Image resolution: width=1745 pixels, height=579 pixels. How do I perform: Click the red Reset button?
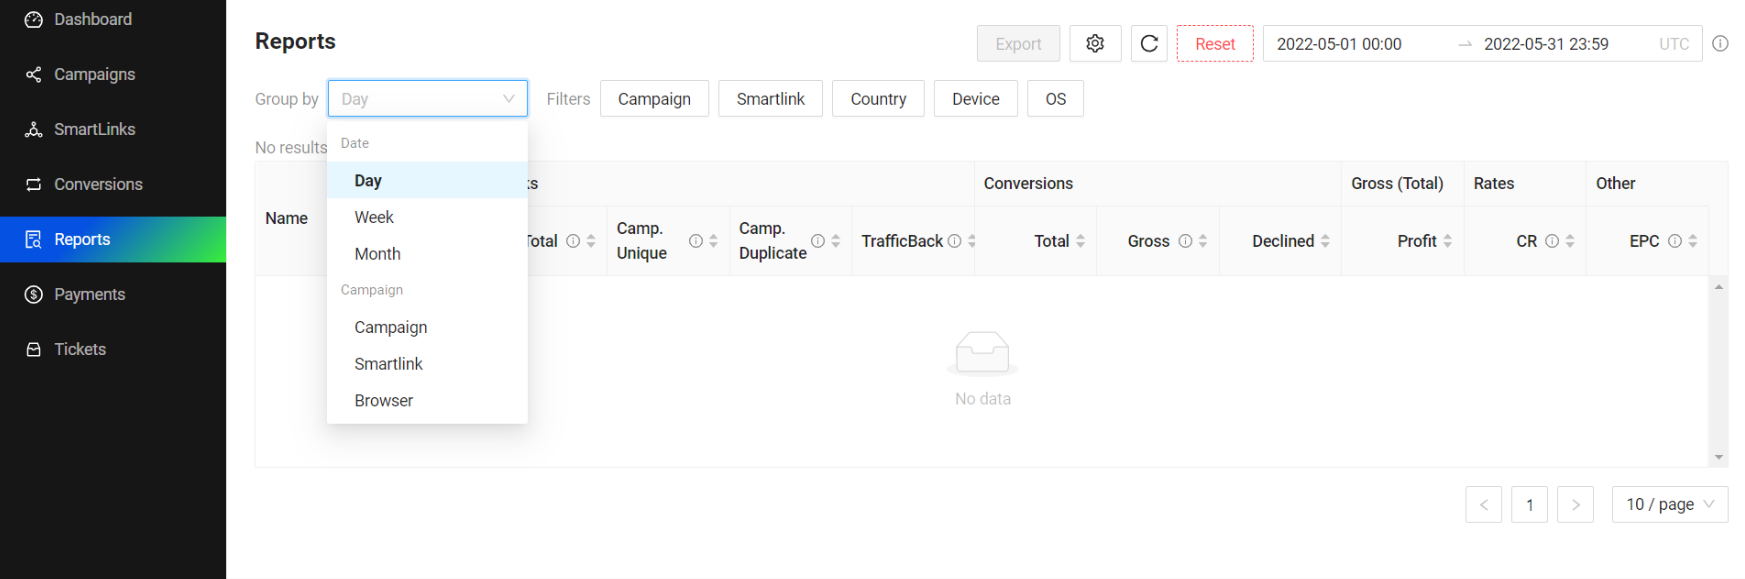(1215, 44)
